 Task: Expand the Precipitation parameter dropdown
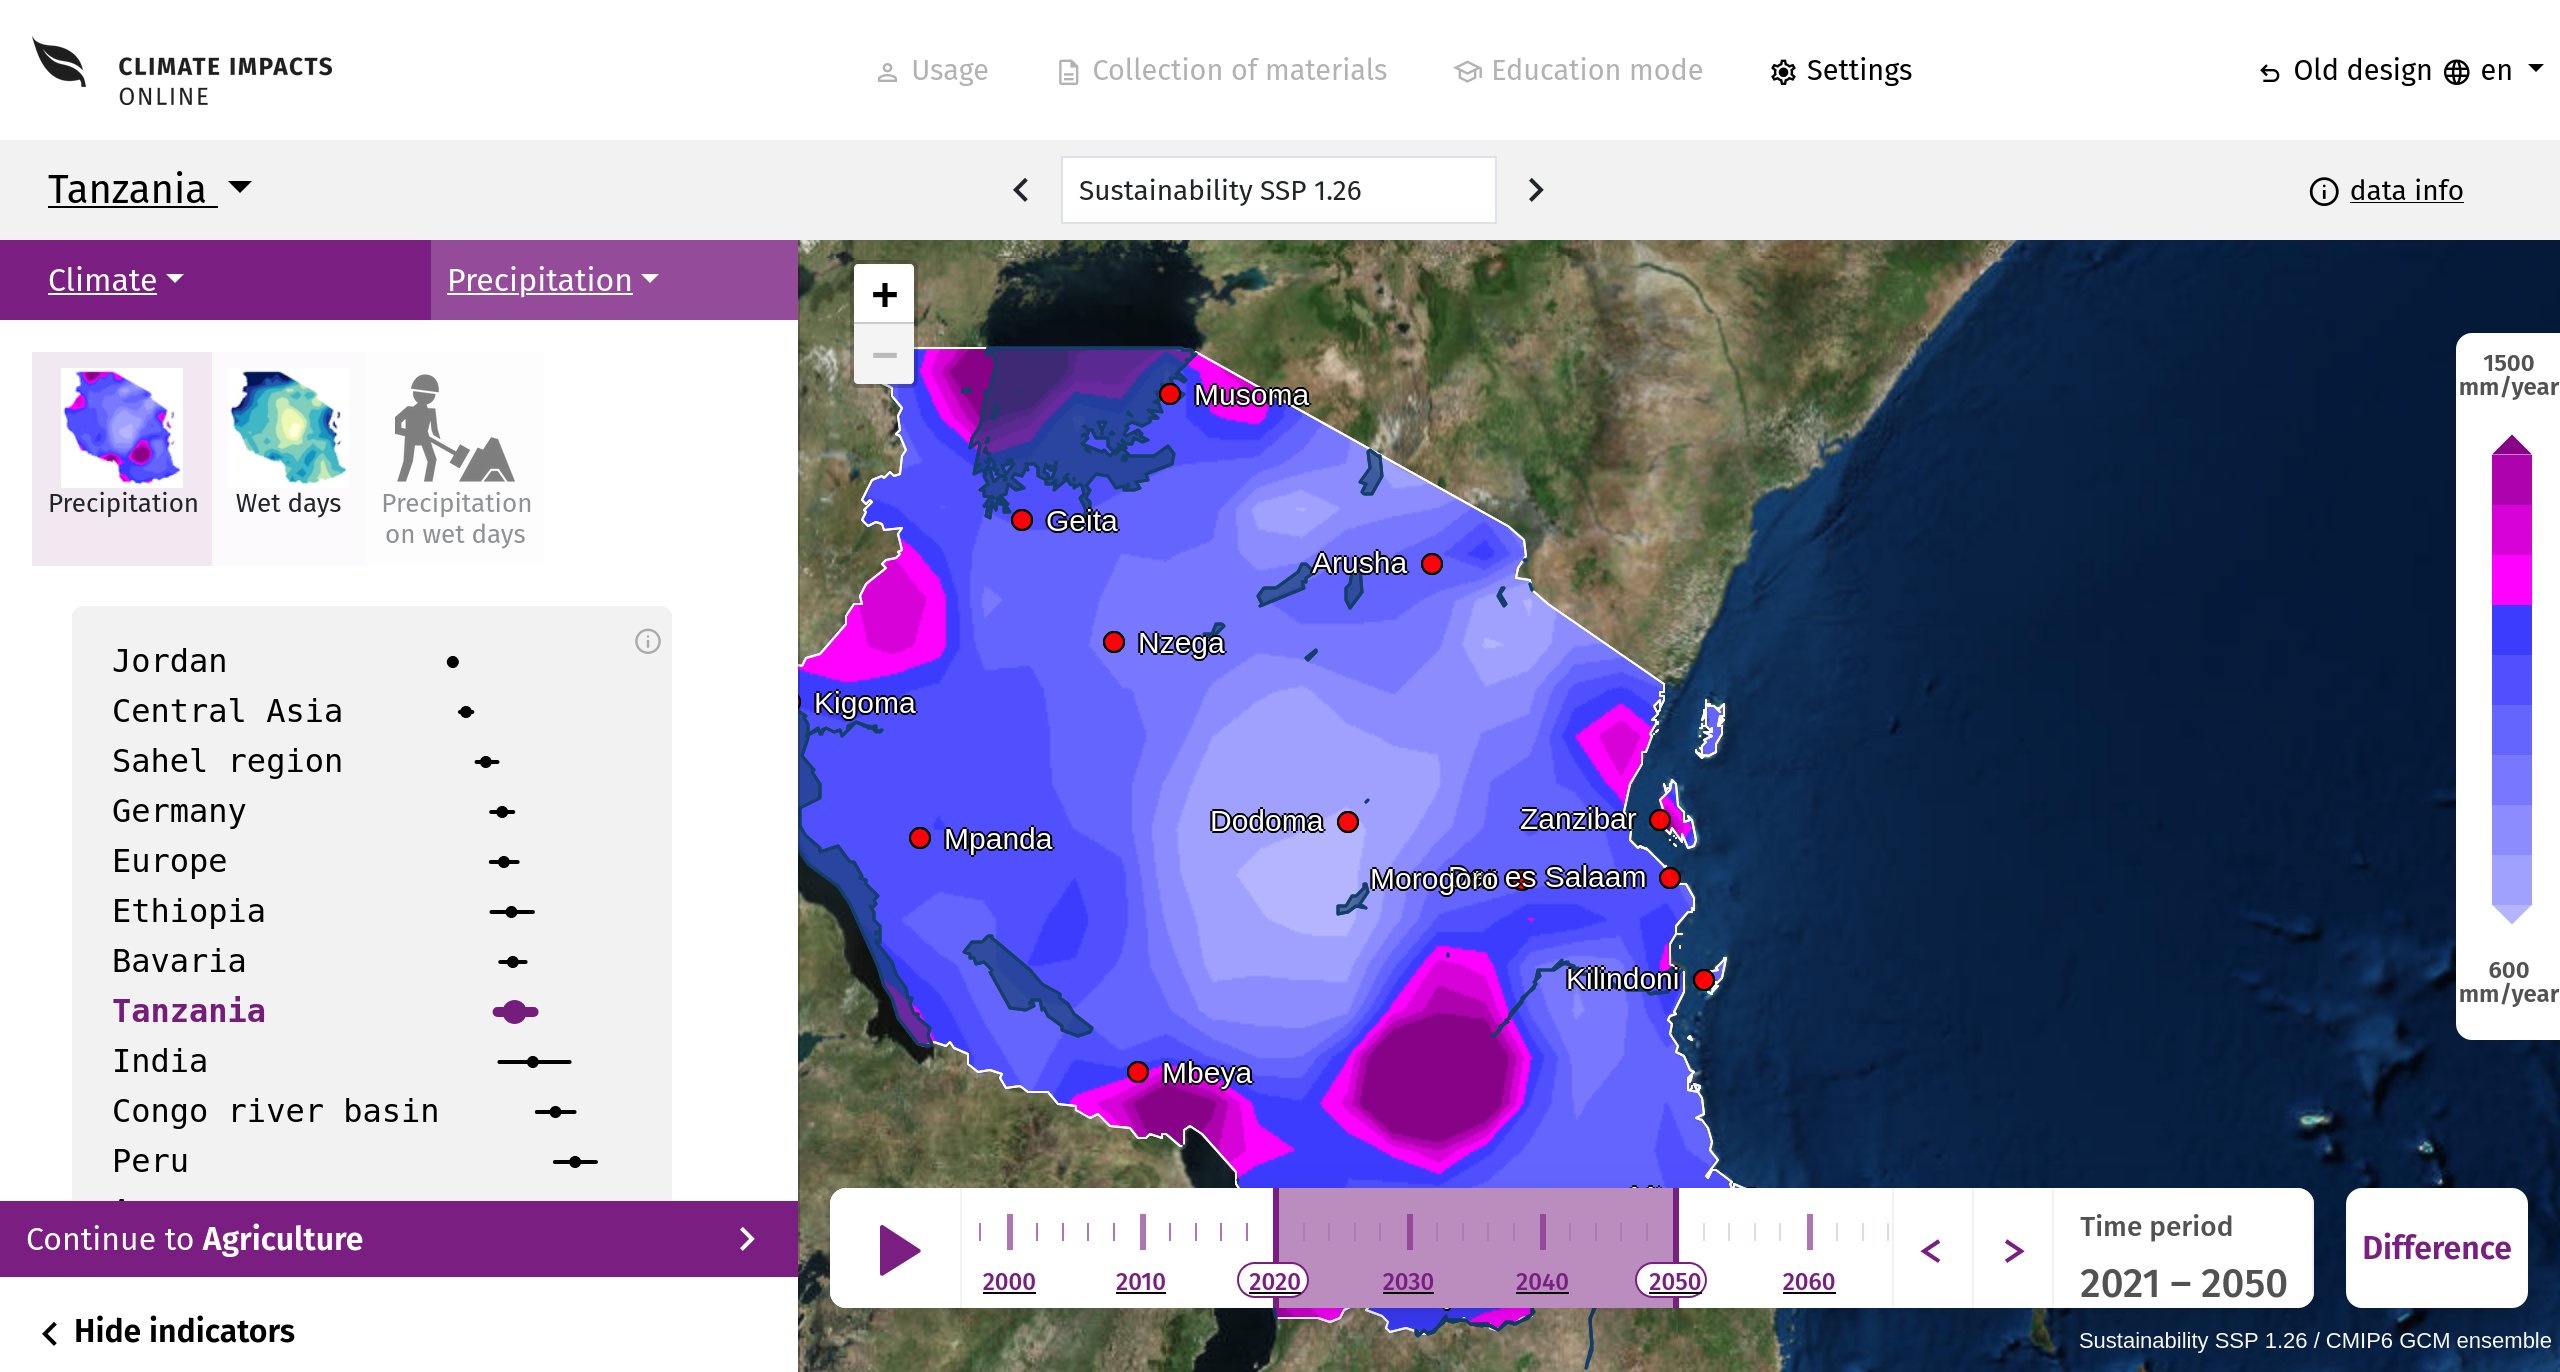click(553, 280)
